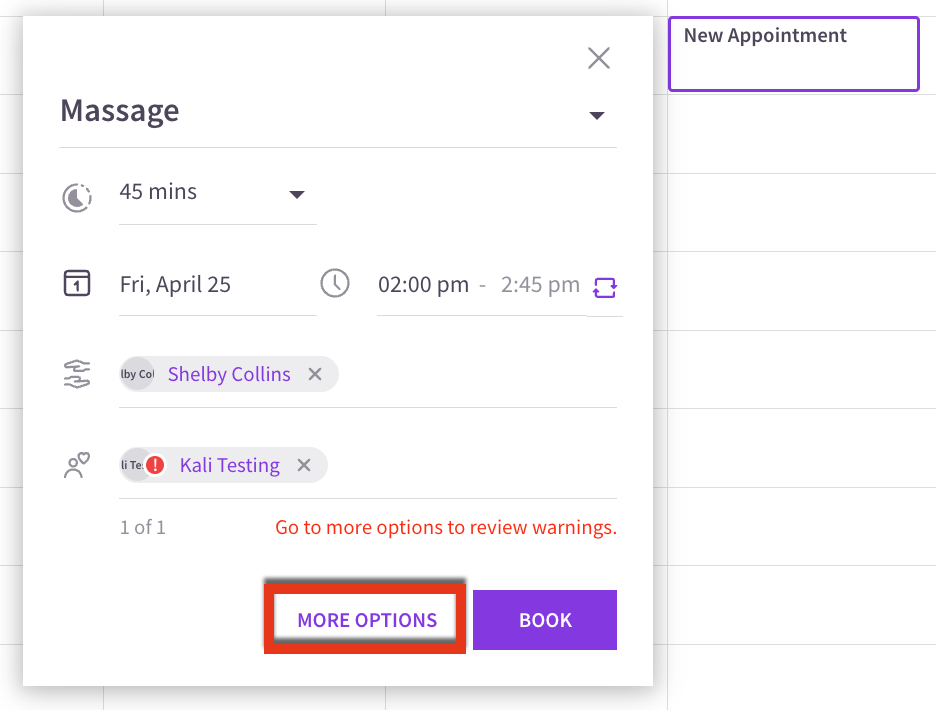Click the BOOK button
Screen dimensions: 936x710
point(544,620)
